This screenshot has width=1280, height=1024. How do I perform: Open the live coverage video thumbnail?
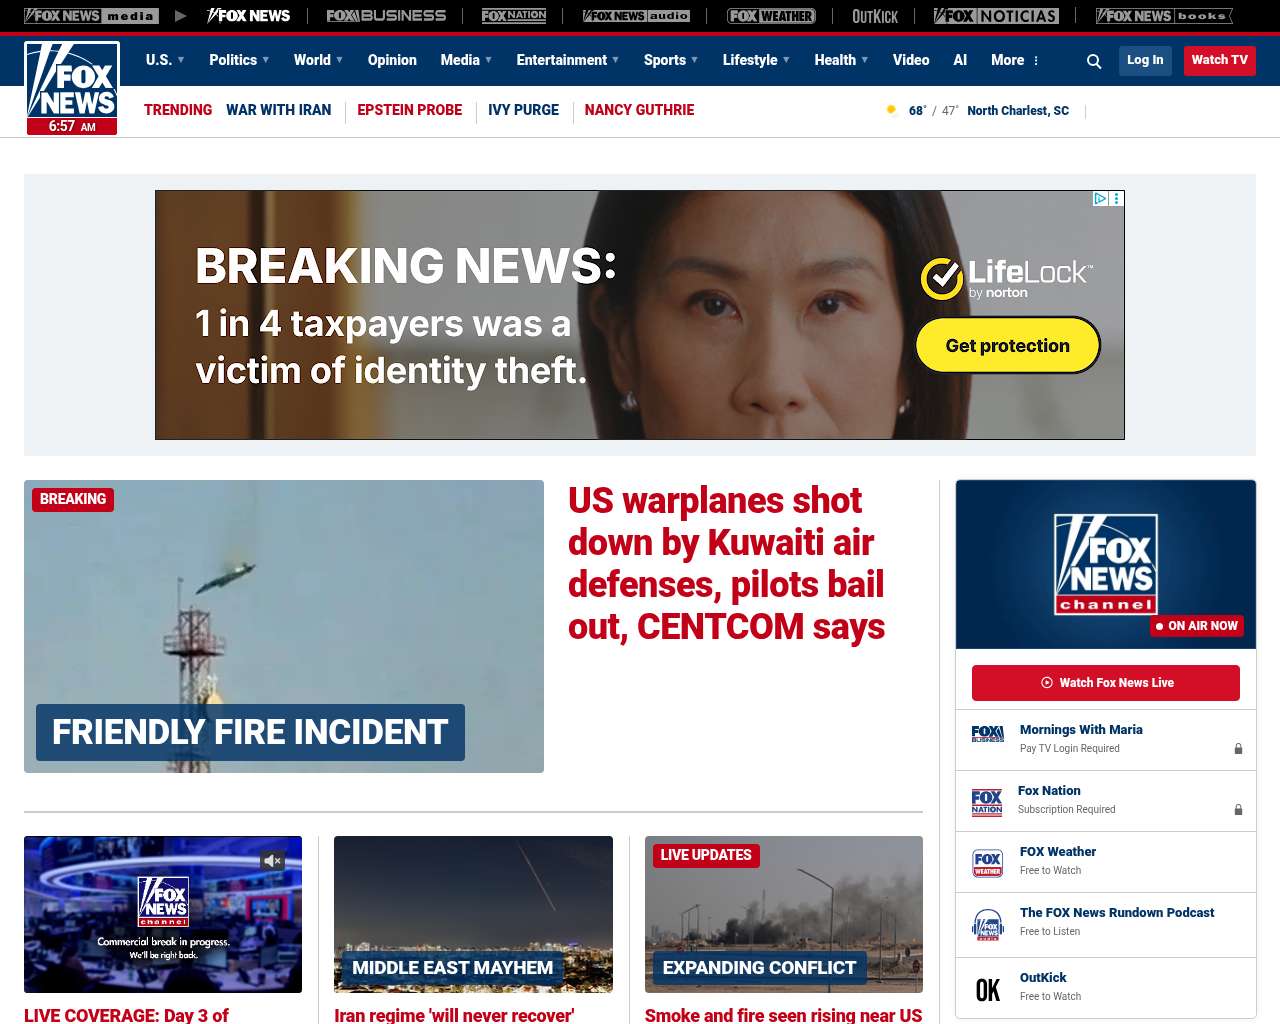click(x=163, y=914)
